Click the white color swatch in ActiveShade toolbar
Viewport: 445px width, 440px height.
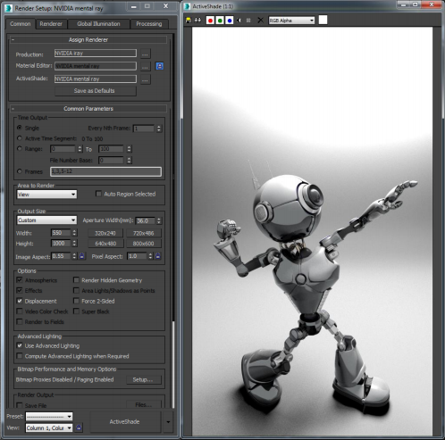[323, 20]
